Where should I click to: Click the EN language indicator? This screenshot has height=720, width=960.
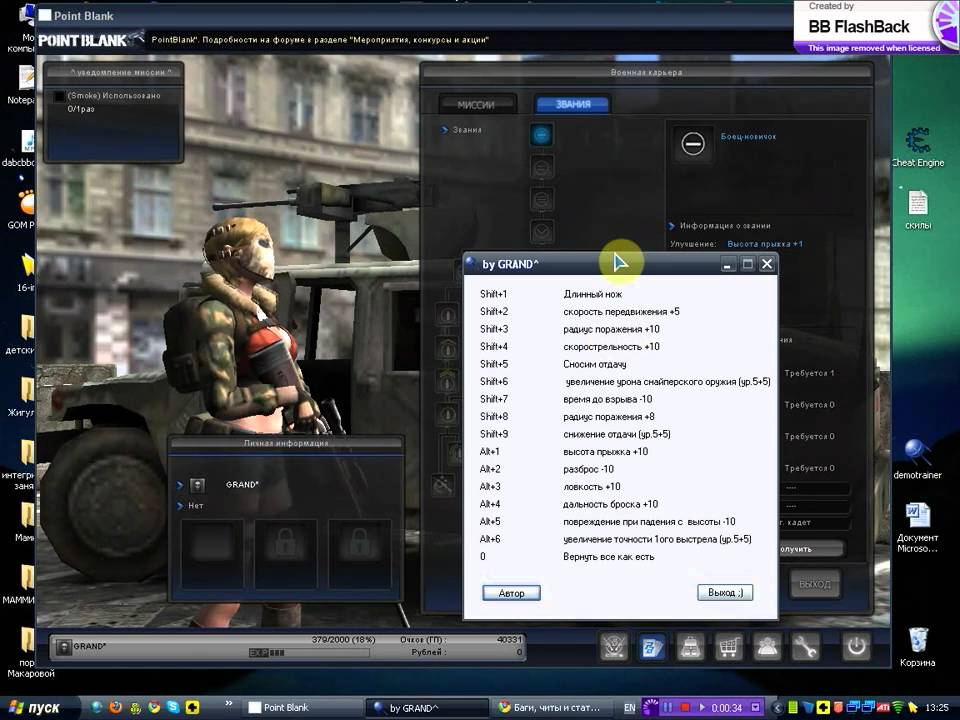629,708
